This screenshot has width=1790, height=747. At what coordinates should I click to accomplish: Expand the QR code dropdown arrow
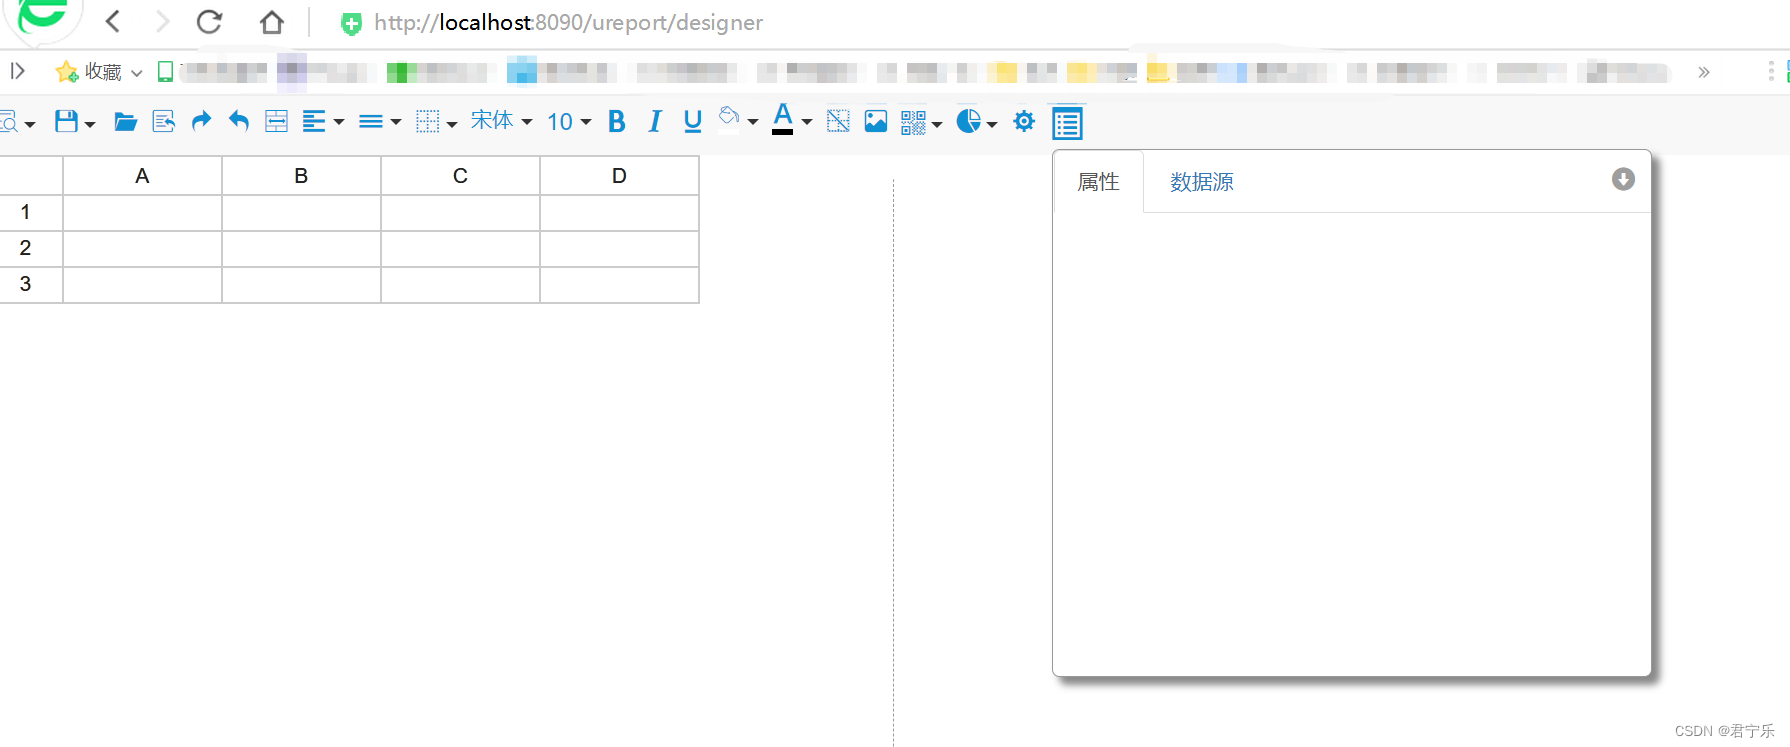[937, 124]
